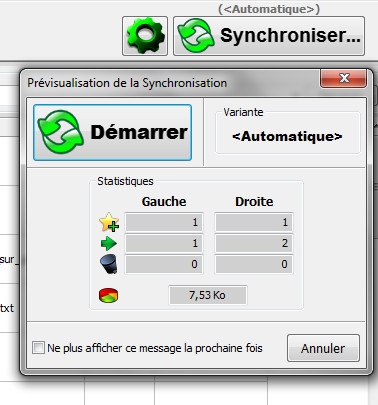This screenshot has width=378, height=405.
Task: Click the star-plus create items icon
Action: 109,222
